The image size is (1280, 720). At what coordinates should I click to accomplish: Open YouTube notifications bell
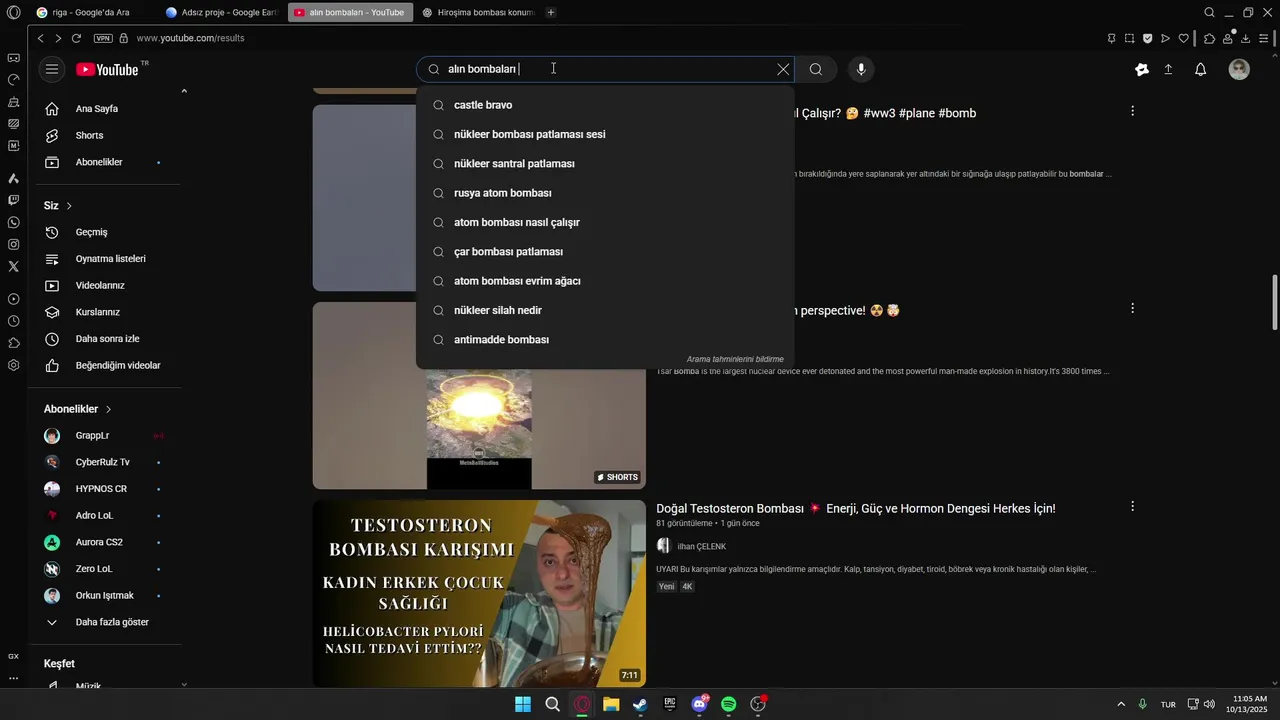pyautogui.click(x=1201, y=69)
